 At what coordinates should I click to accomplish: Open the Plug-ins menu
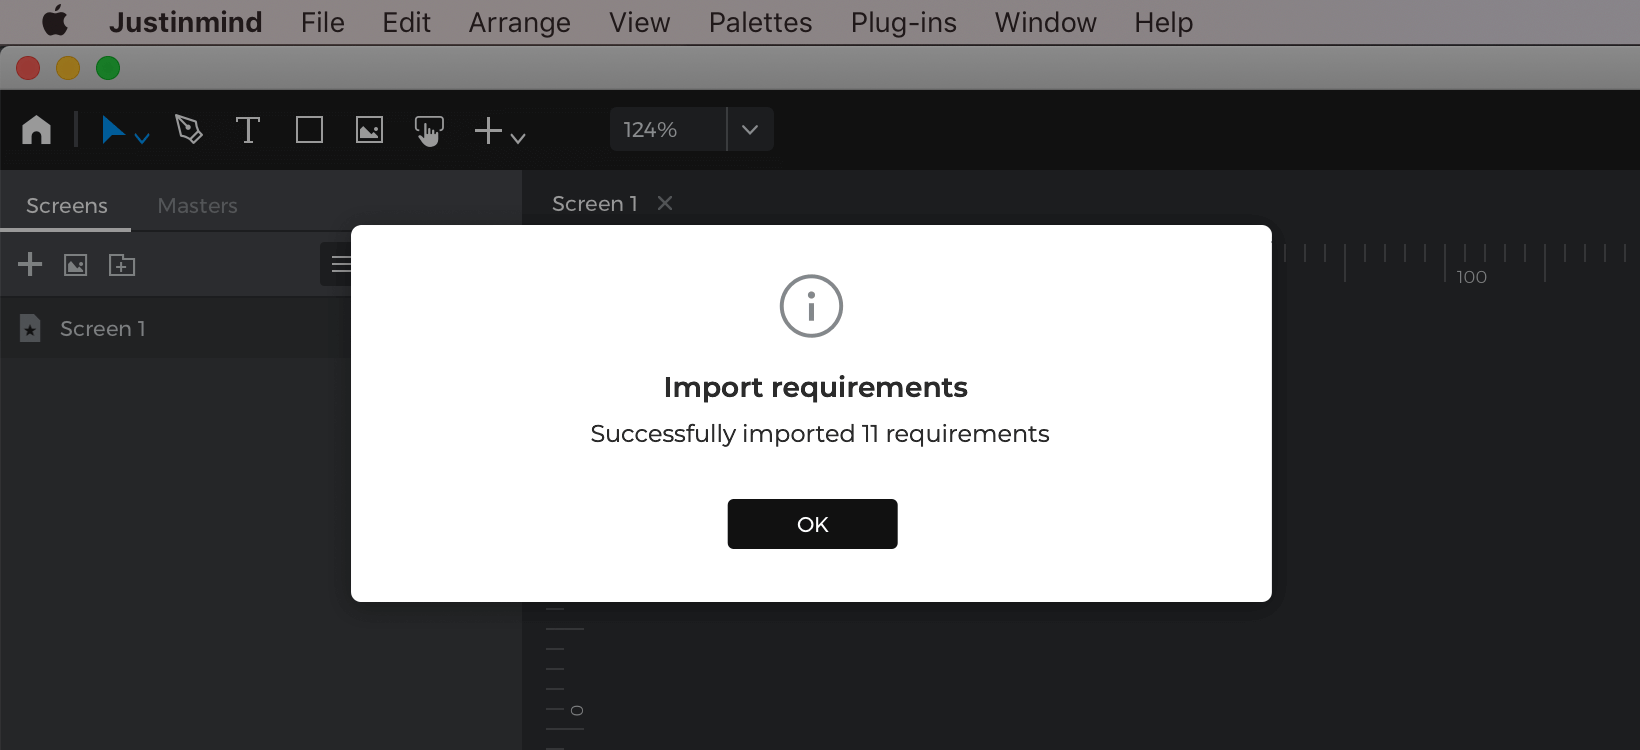coord(904,22)
